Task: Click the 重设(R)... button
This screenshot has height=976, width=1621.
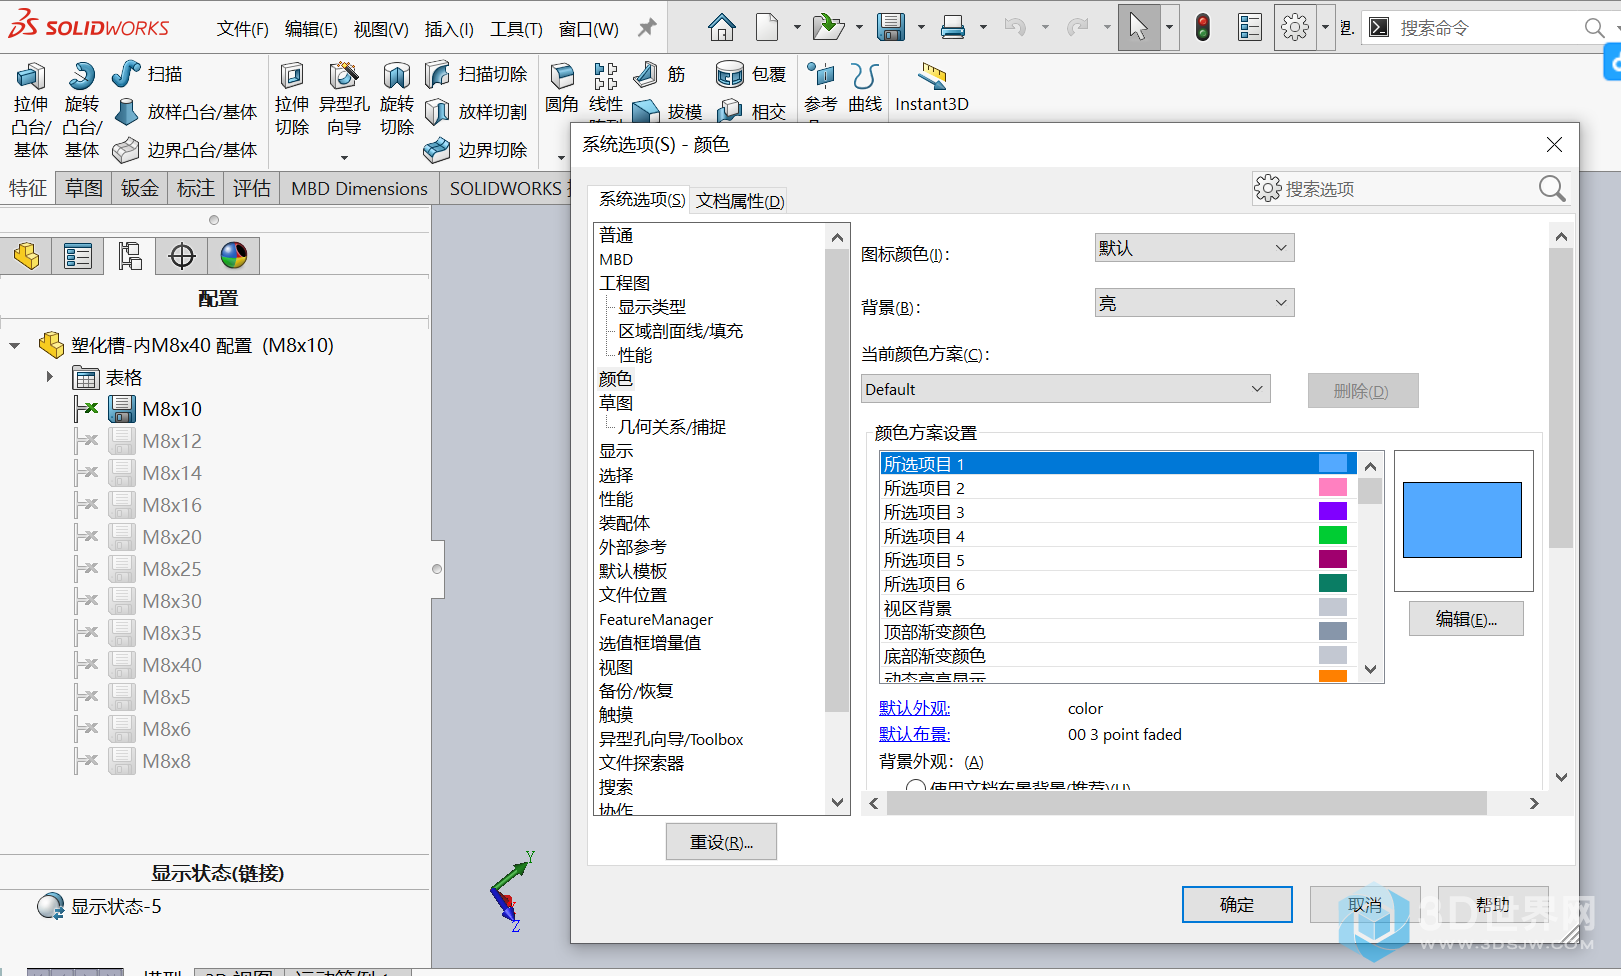Action: pyautogui.click(x=721, y=842)
